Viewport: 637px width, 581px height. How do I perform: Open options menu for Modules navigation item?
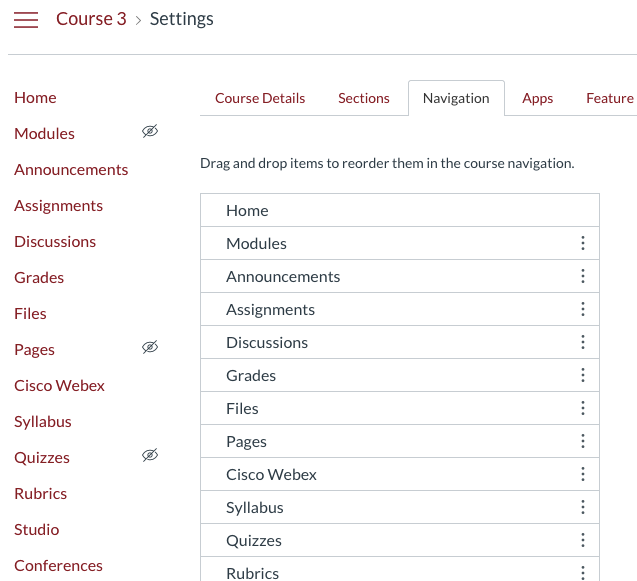[x=582, y=243]
